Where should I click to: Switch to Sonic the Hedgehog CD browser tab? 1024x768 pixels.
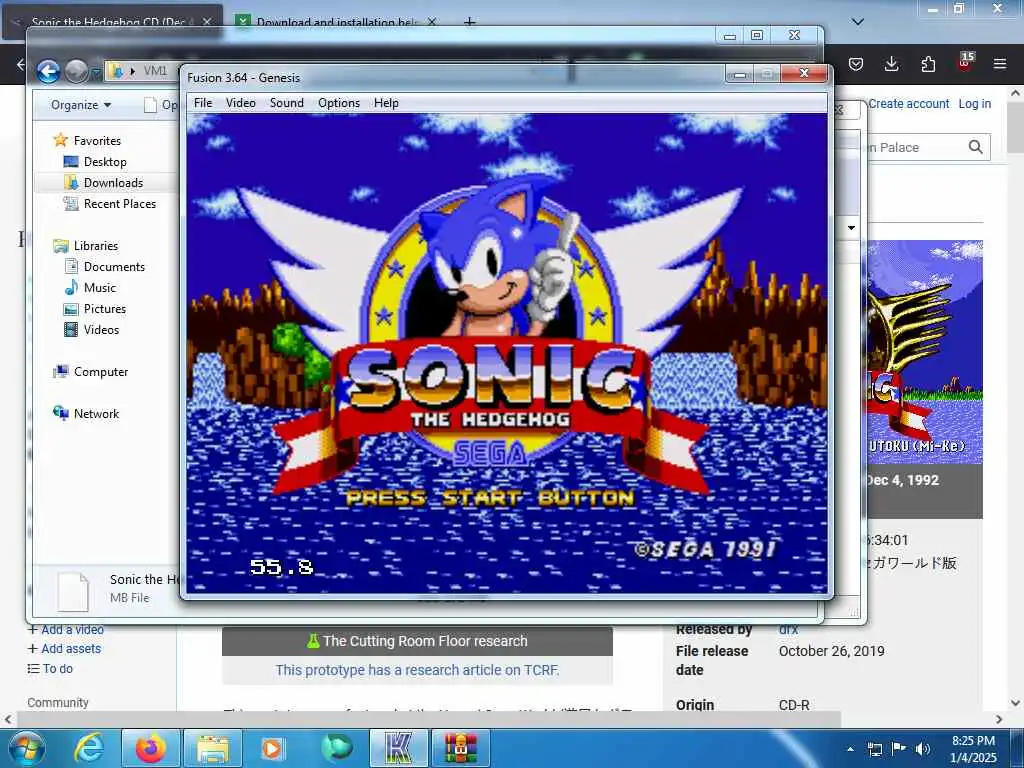coord(111,22)
